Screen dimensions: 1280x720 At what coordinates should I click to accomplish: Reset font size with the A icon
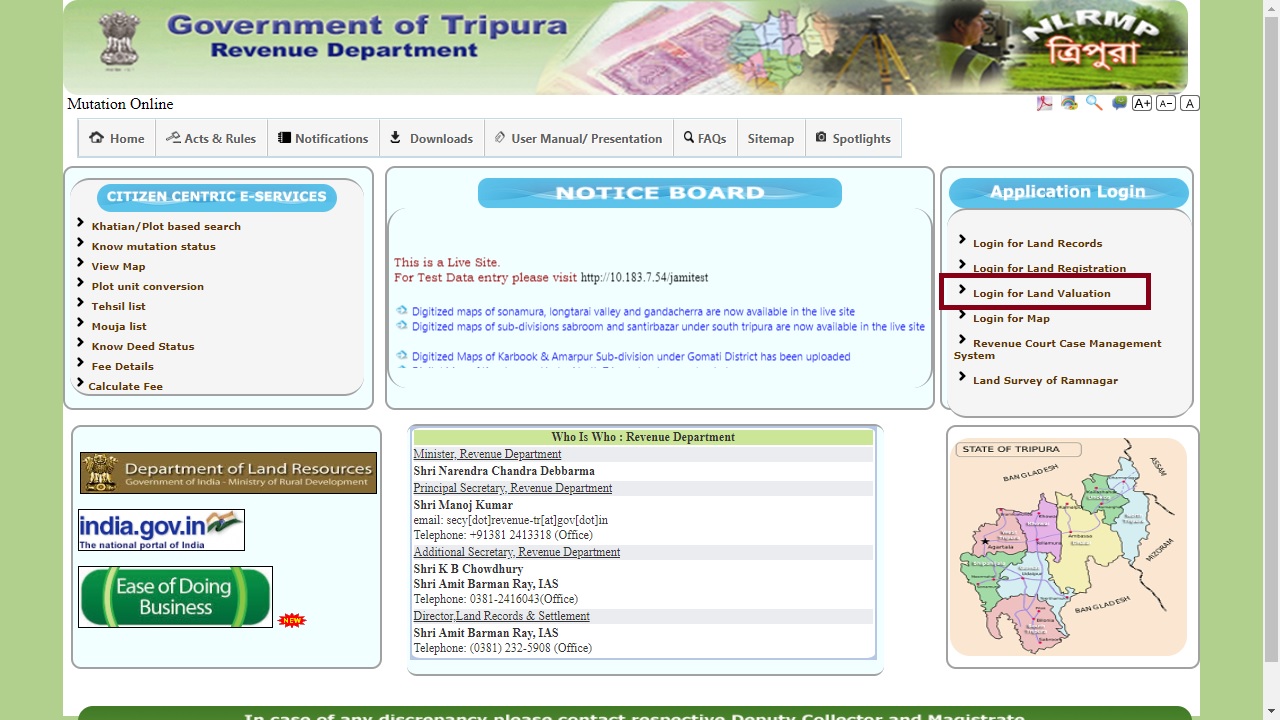[x=1188, y=103]
